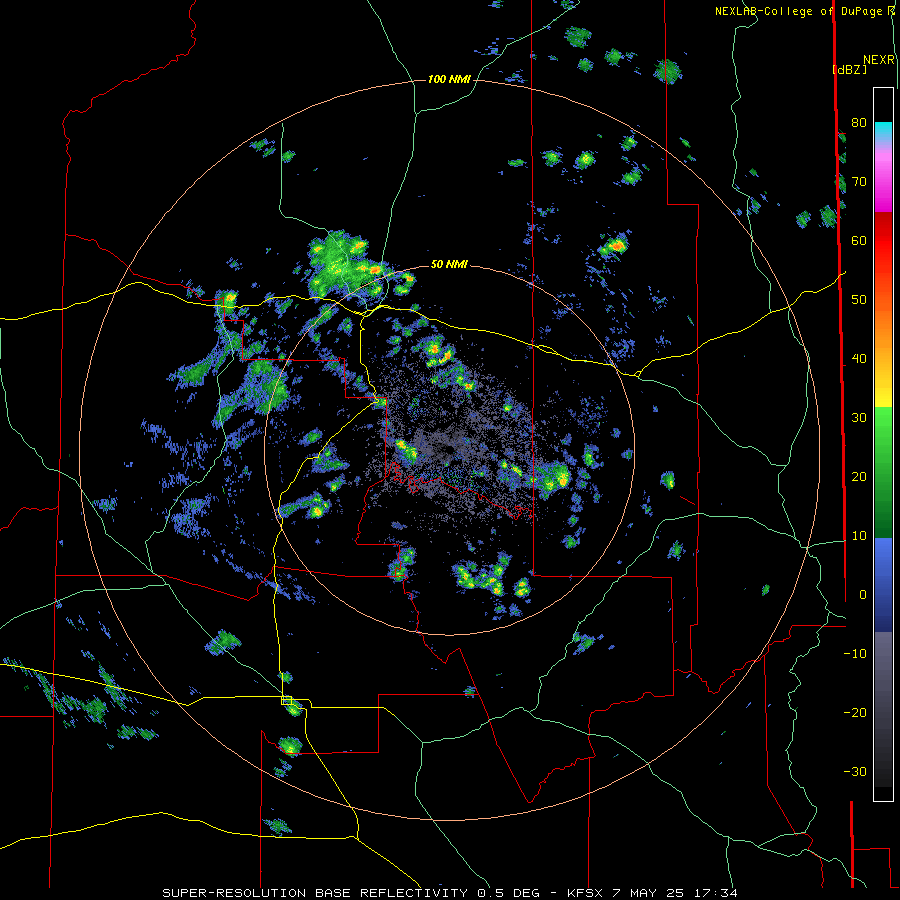Select the "[dBZ]" units label
Image resolution: width=900 pixels, height=900 pixels.
(x=849, y=69)
